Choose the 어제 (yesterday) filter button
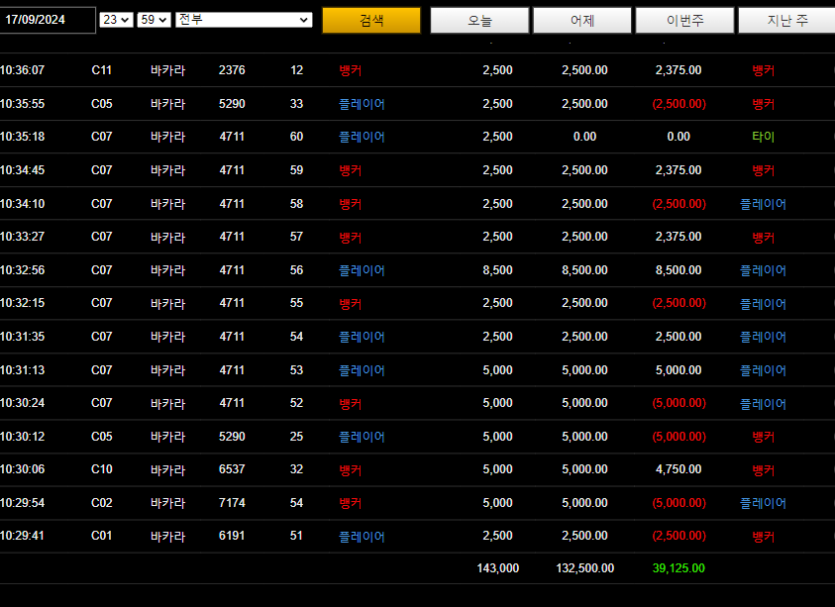The image size is (835, 607). (x=582, y=20)
